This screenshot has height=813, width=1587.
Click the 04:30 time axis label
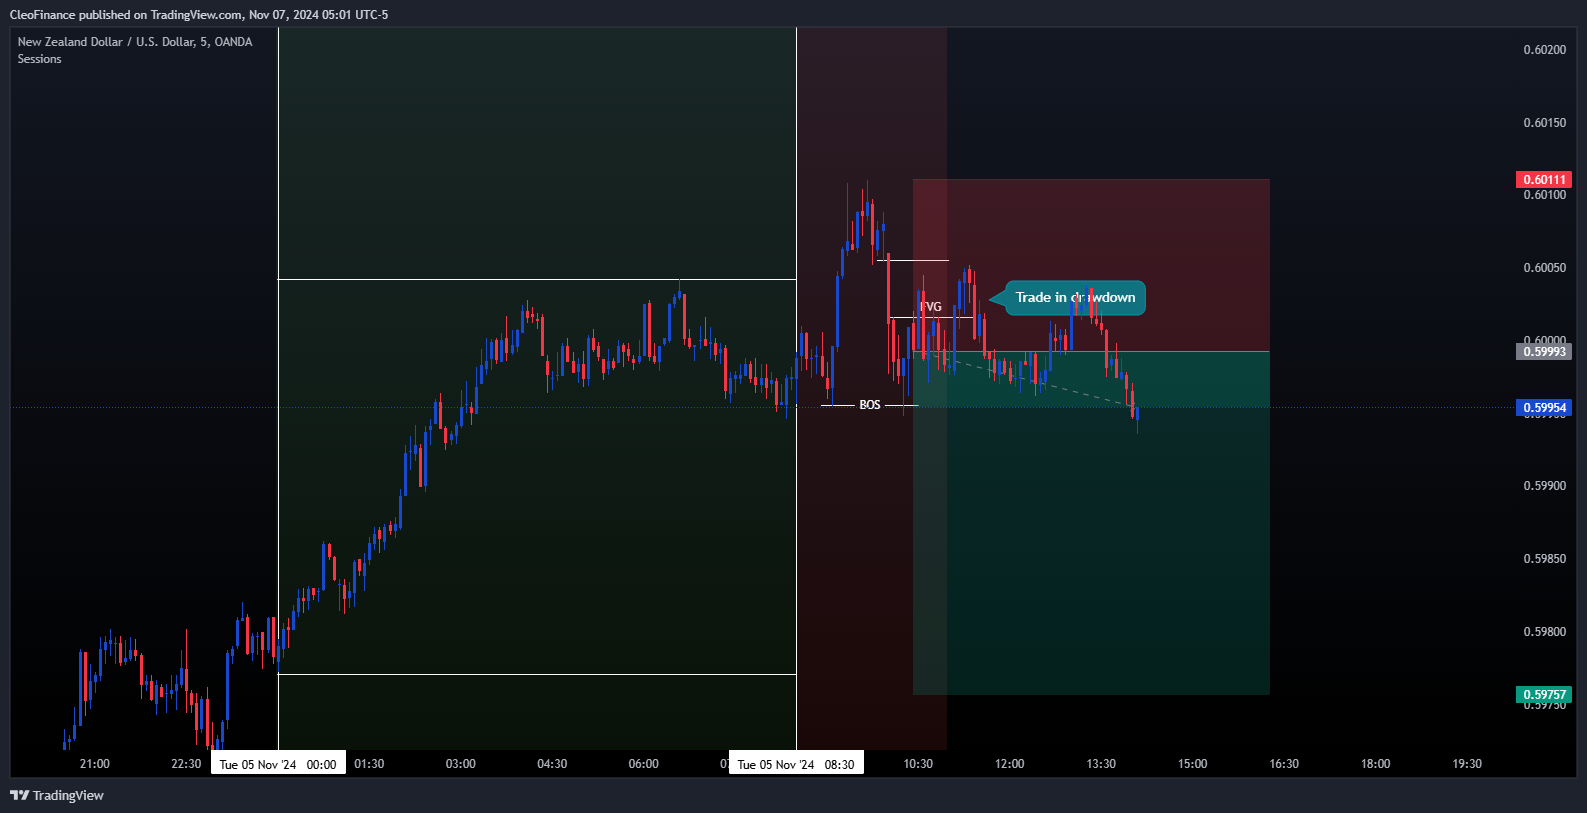pyautogui.click(x=552, y=764)
